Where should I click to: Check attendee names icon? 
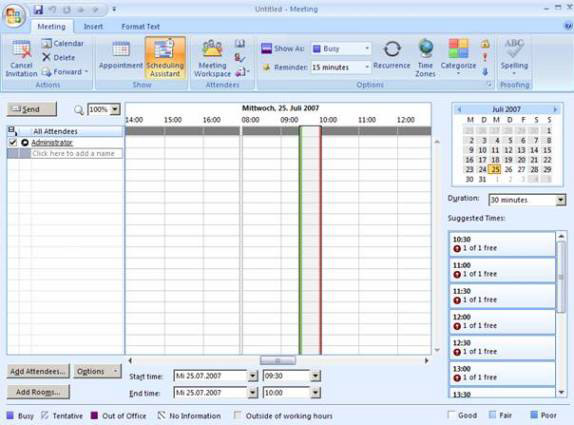tap(240, 57)
